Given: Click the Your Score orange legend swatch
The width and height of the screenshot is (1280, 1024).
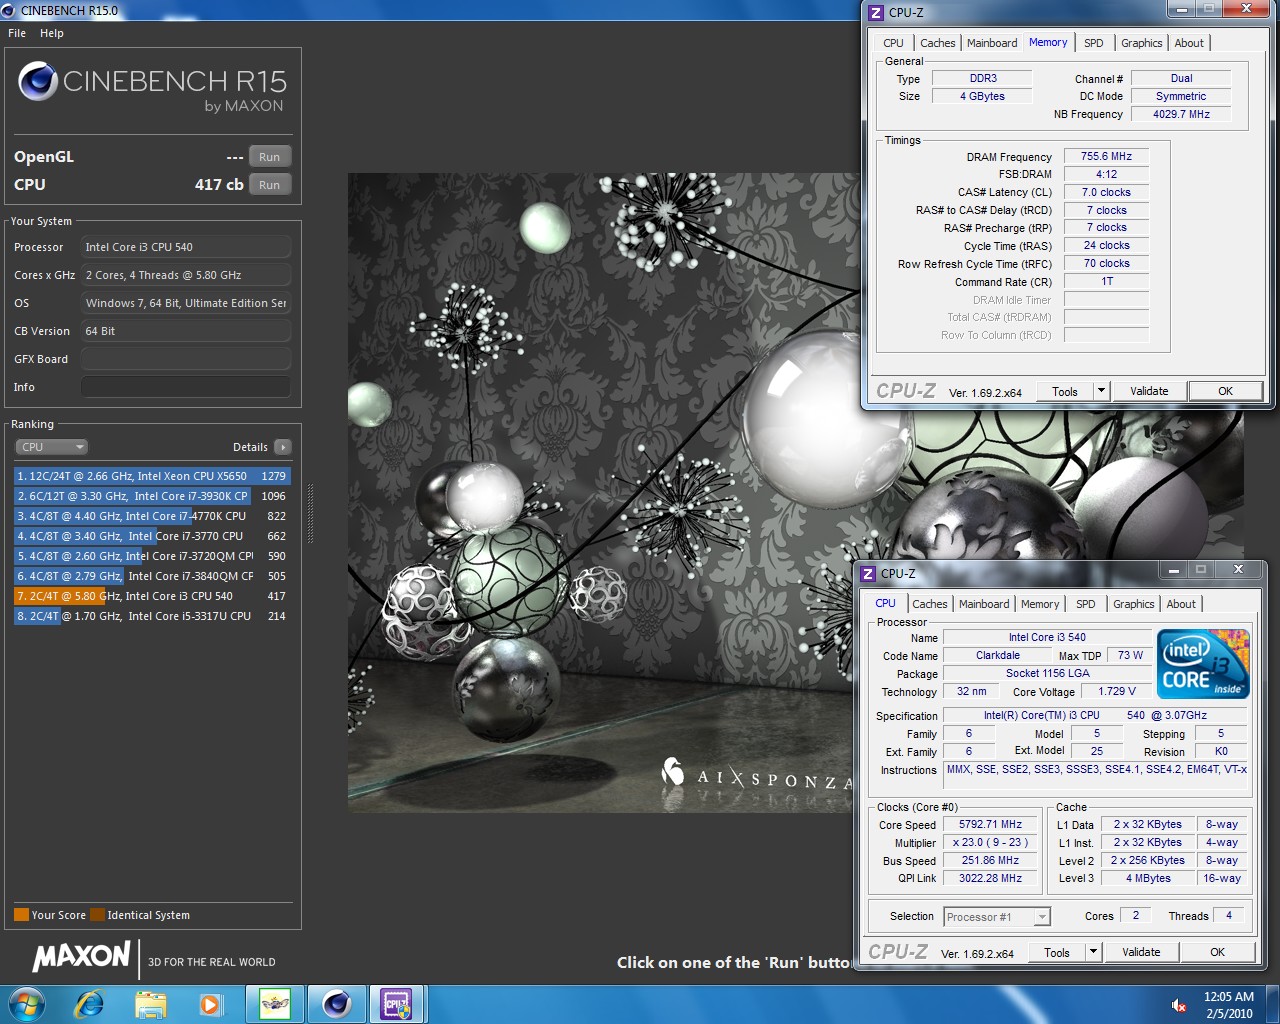Looking at the screenshot, I should (x=21, y=915).
